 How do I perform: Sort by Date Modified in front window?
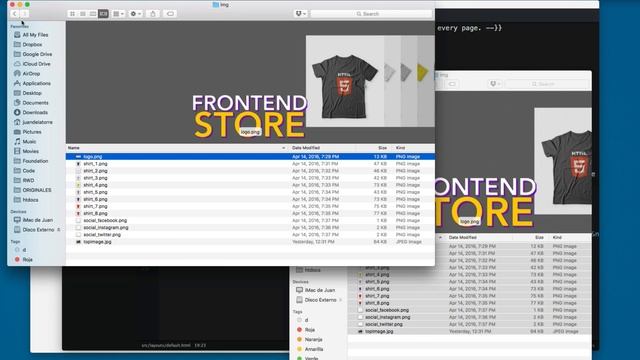coord(306,148)
